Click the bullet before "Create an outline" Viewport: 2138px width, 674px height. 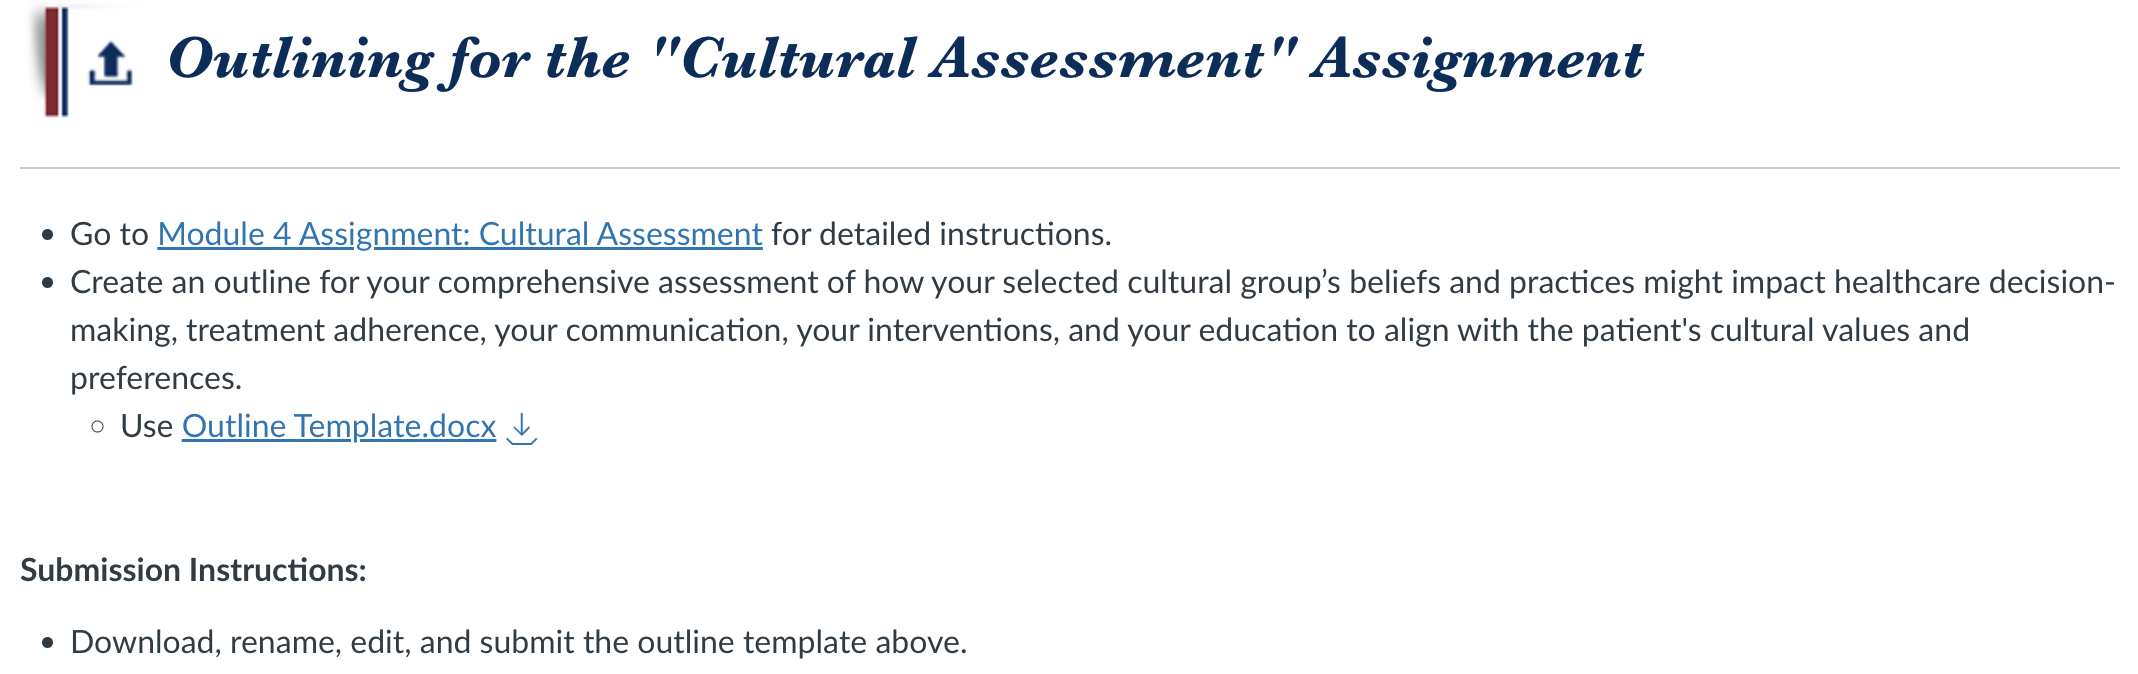click(x=47, y=283)
